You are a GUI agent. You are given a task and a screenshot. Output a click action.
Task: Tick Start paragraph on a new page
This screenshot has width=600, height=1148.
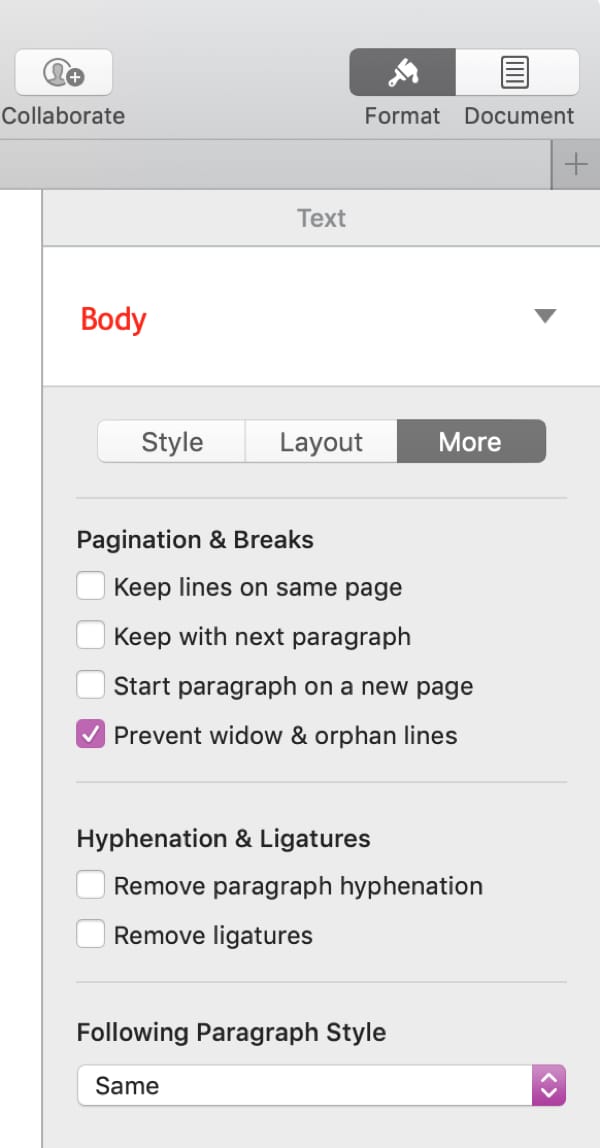tap(91, 685)
